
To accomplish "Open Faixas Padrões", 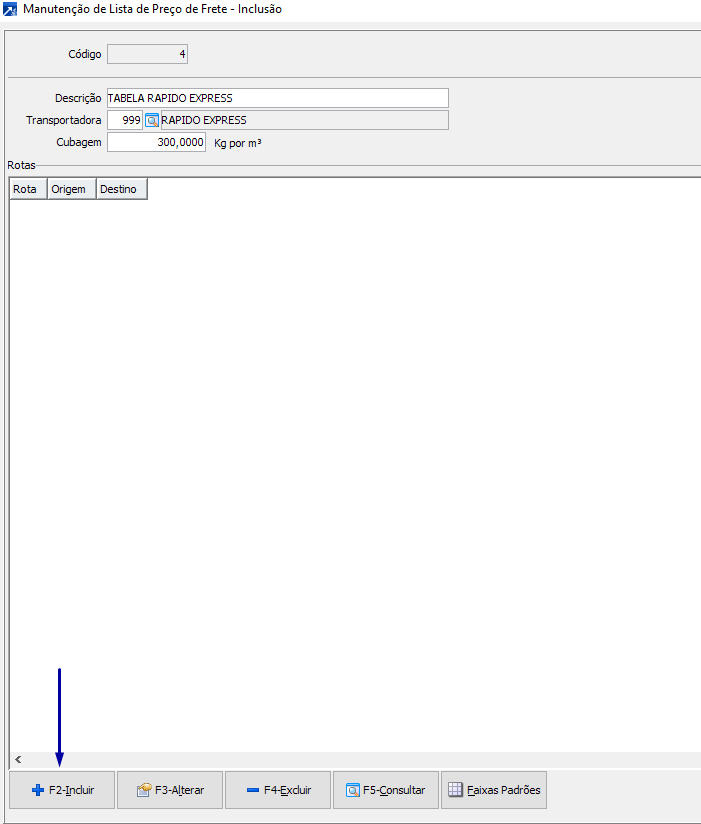I will pos(494,790).
